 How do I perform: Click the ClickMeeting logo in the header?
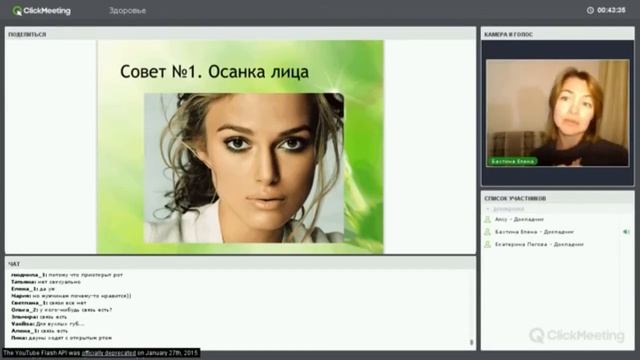(42, 11)
